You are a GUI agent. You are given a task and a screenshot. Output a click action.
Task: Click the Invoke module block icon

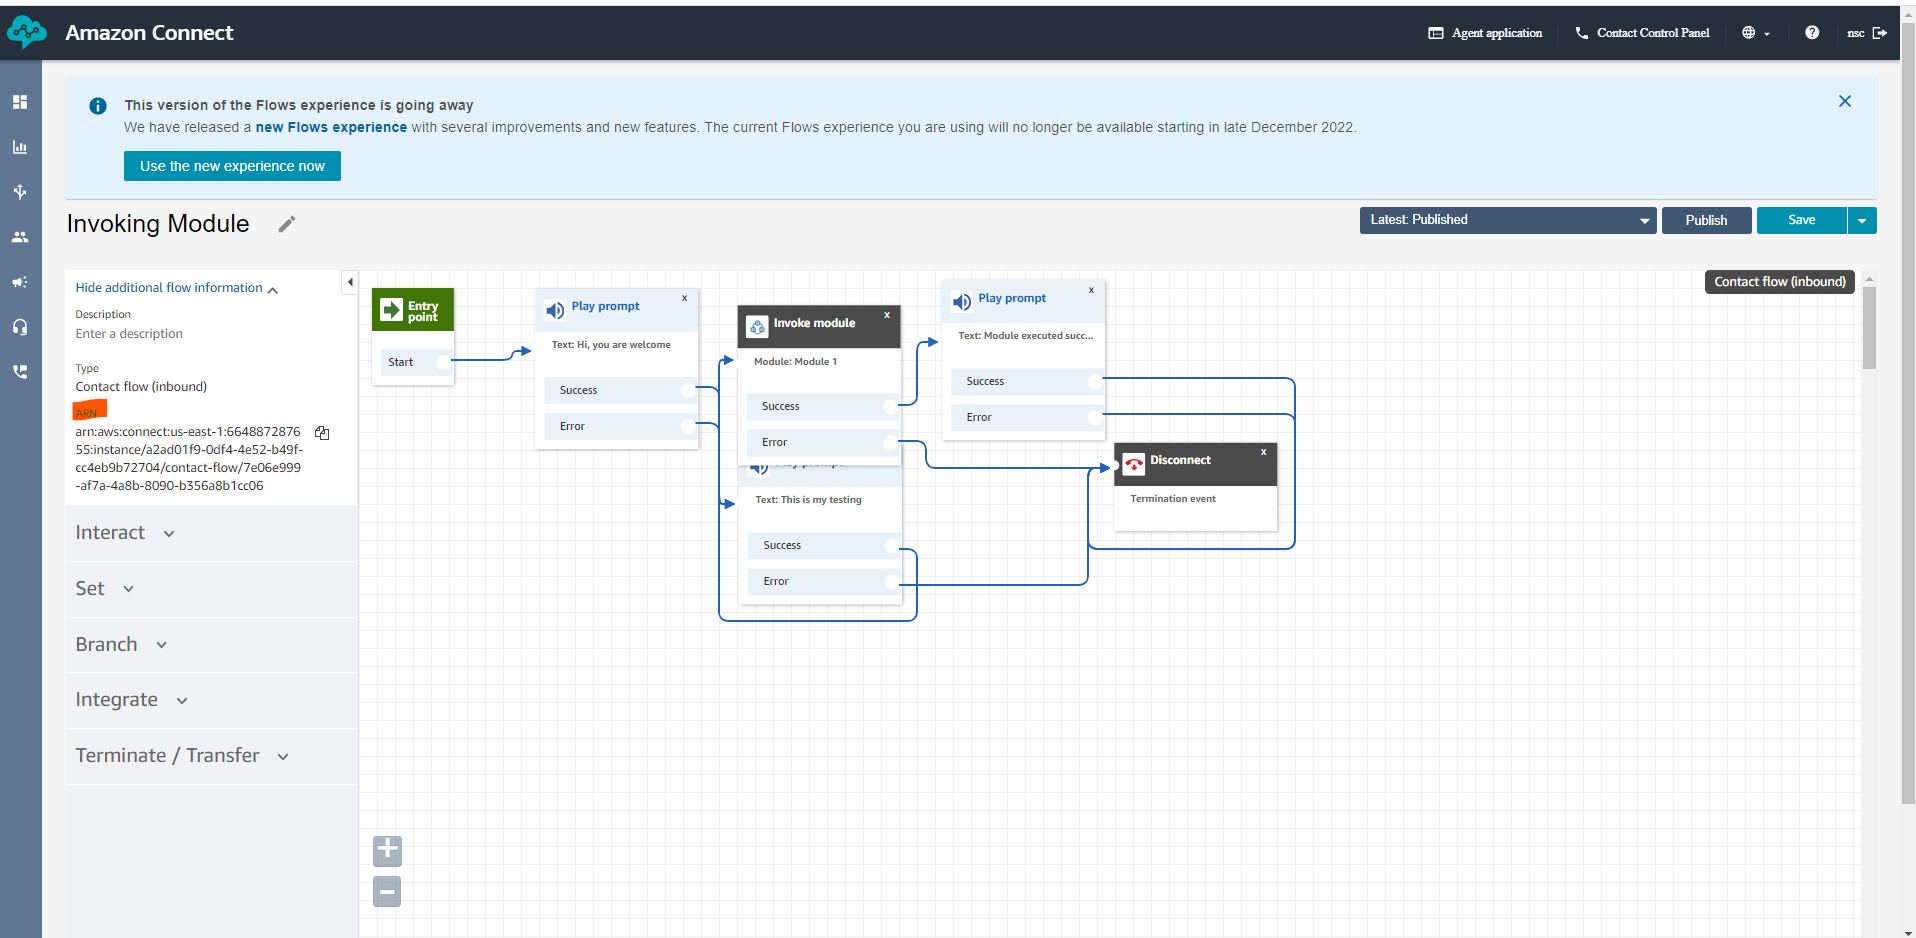click(x=757, y=326)
